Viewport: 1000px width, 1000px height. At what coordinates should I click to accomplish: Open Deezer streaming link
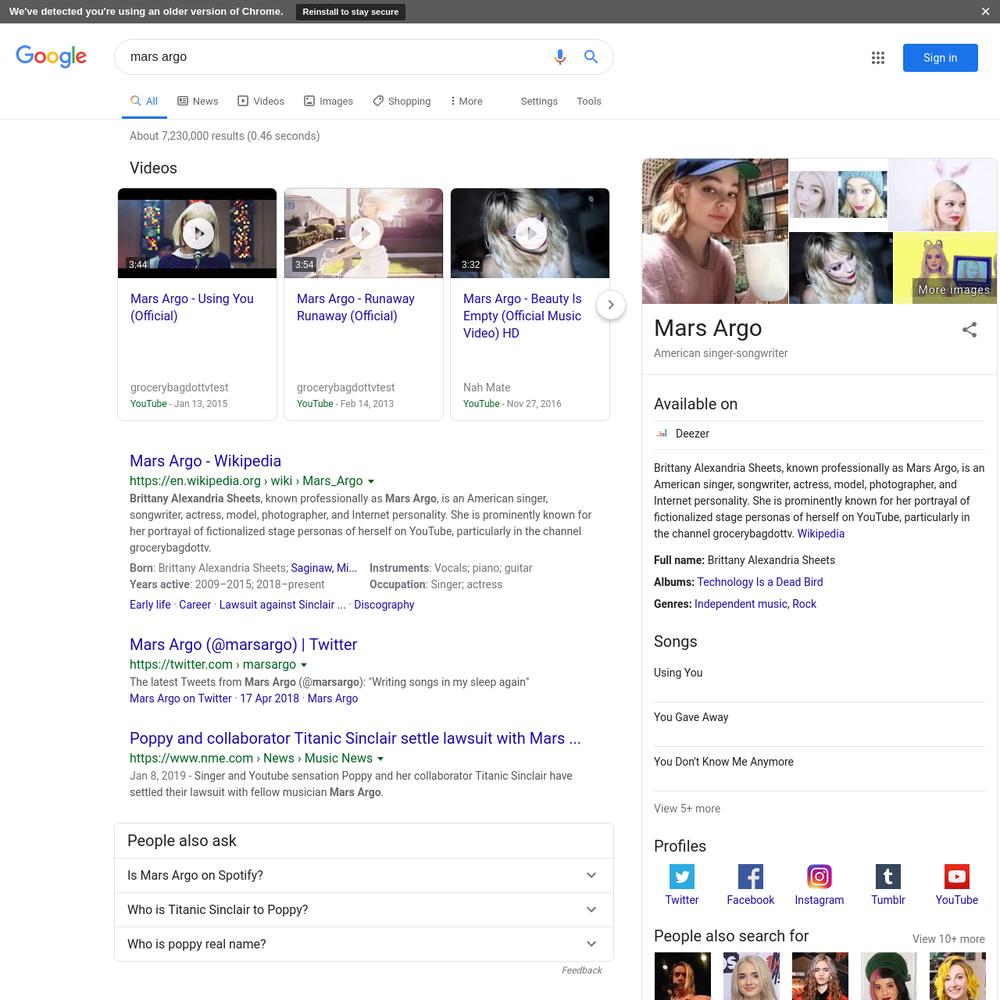(692, 434)
